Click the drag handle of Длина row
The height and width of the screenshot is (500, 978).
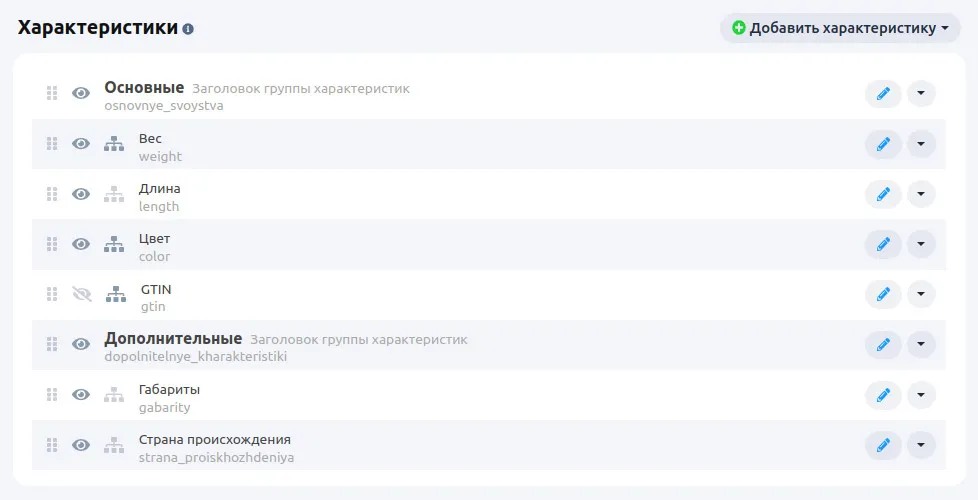[52, 194]
